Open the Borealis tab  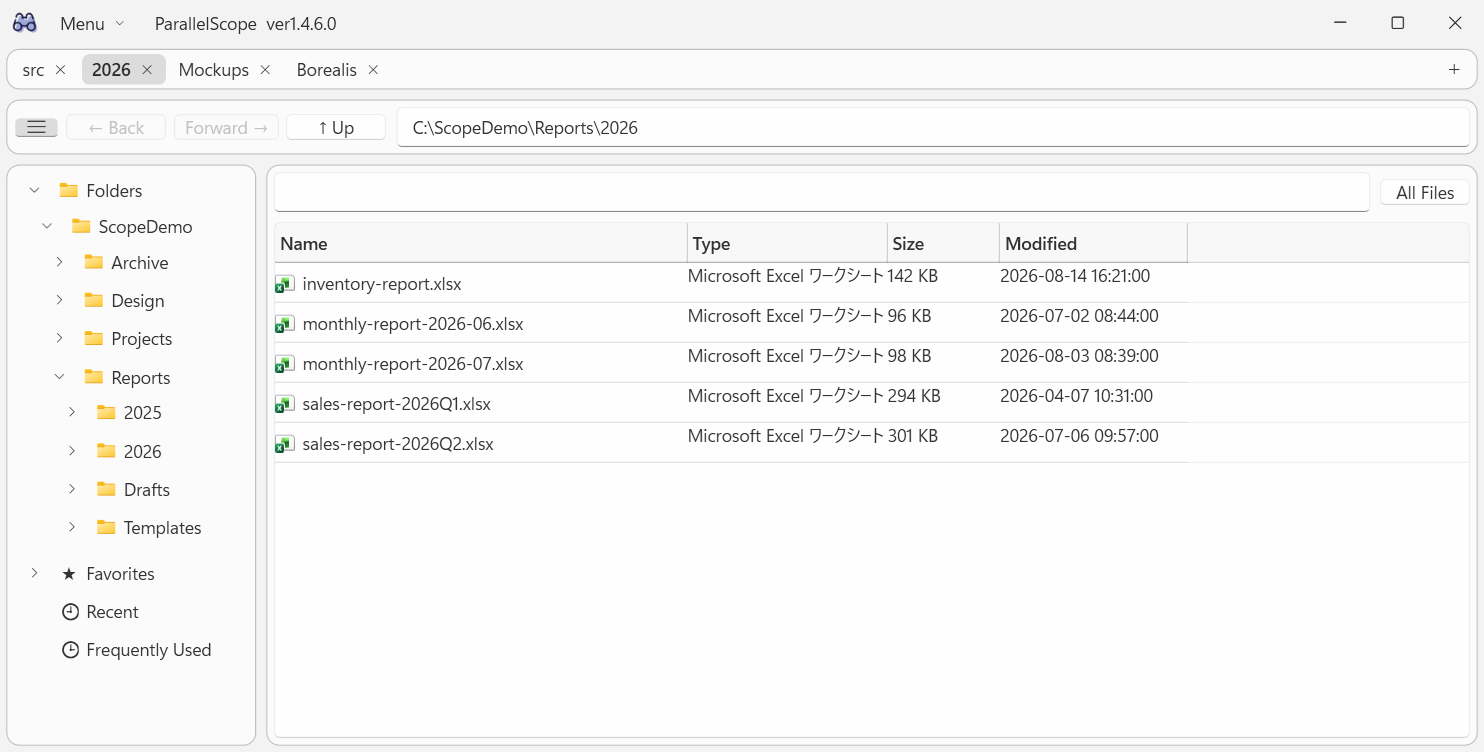pos(326,70)
